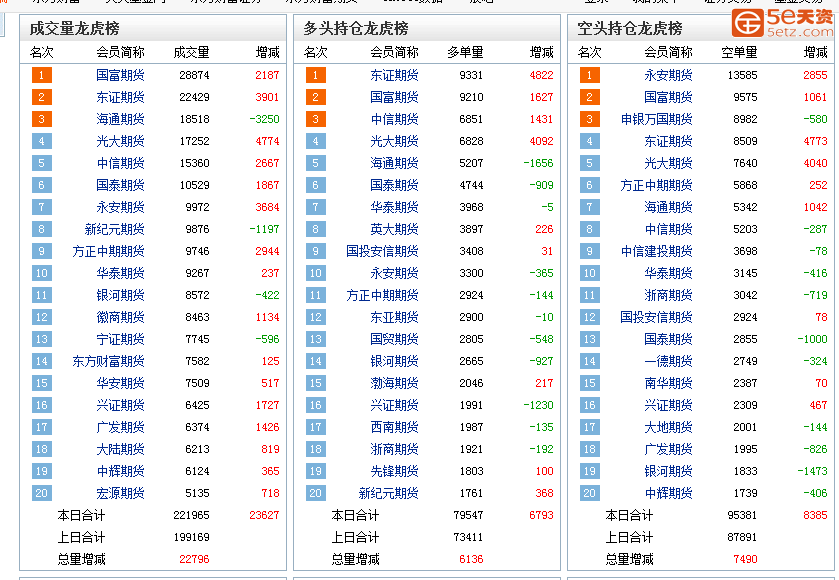839x580 pixels.
Task: Click the 多单量 column header
Action: [466, 52]
